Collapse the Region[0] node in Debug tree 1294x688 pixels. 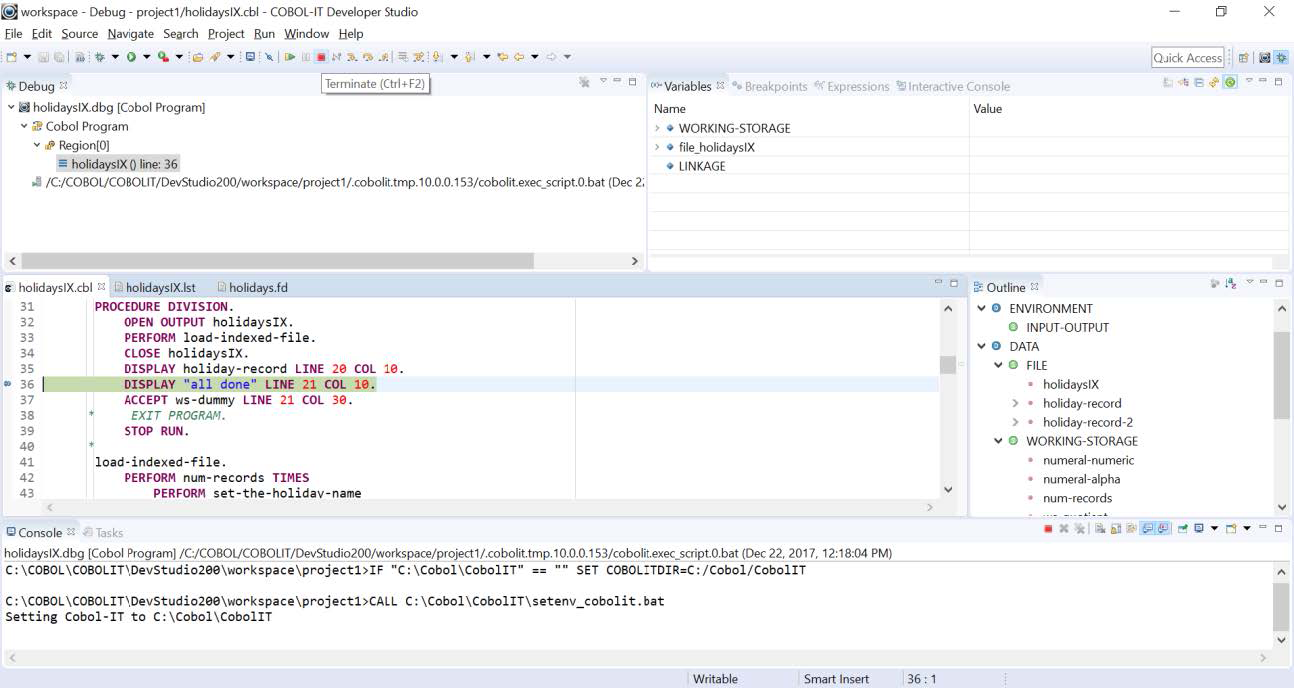coord(37,145)
